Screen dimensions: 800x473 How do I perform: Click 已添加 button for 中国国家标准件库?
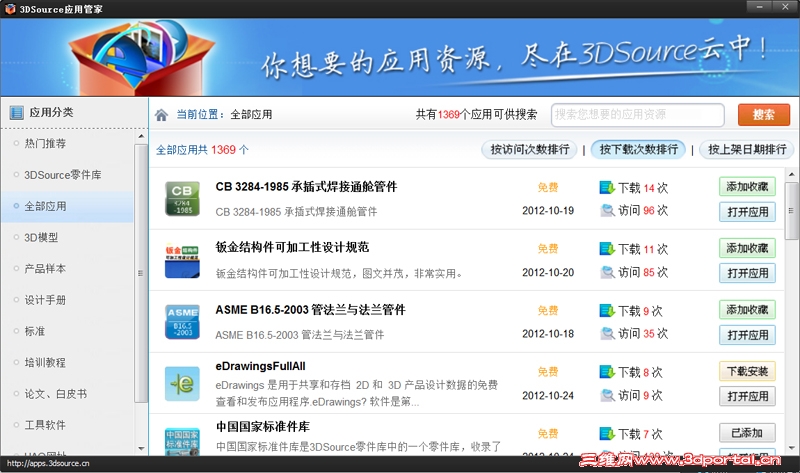pyautogui.click(x=747, y=433)
